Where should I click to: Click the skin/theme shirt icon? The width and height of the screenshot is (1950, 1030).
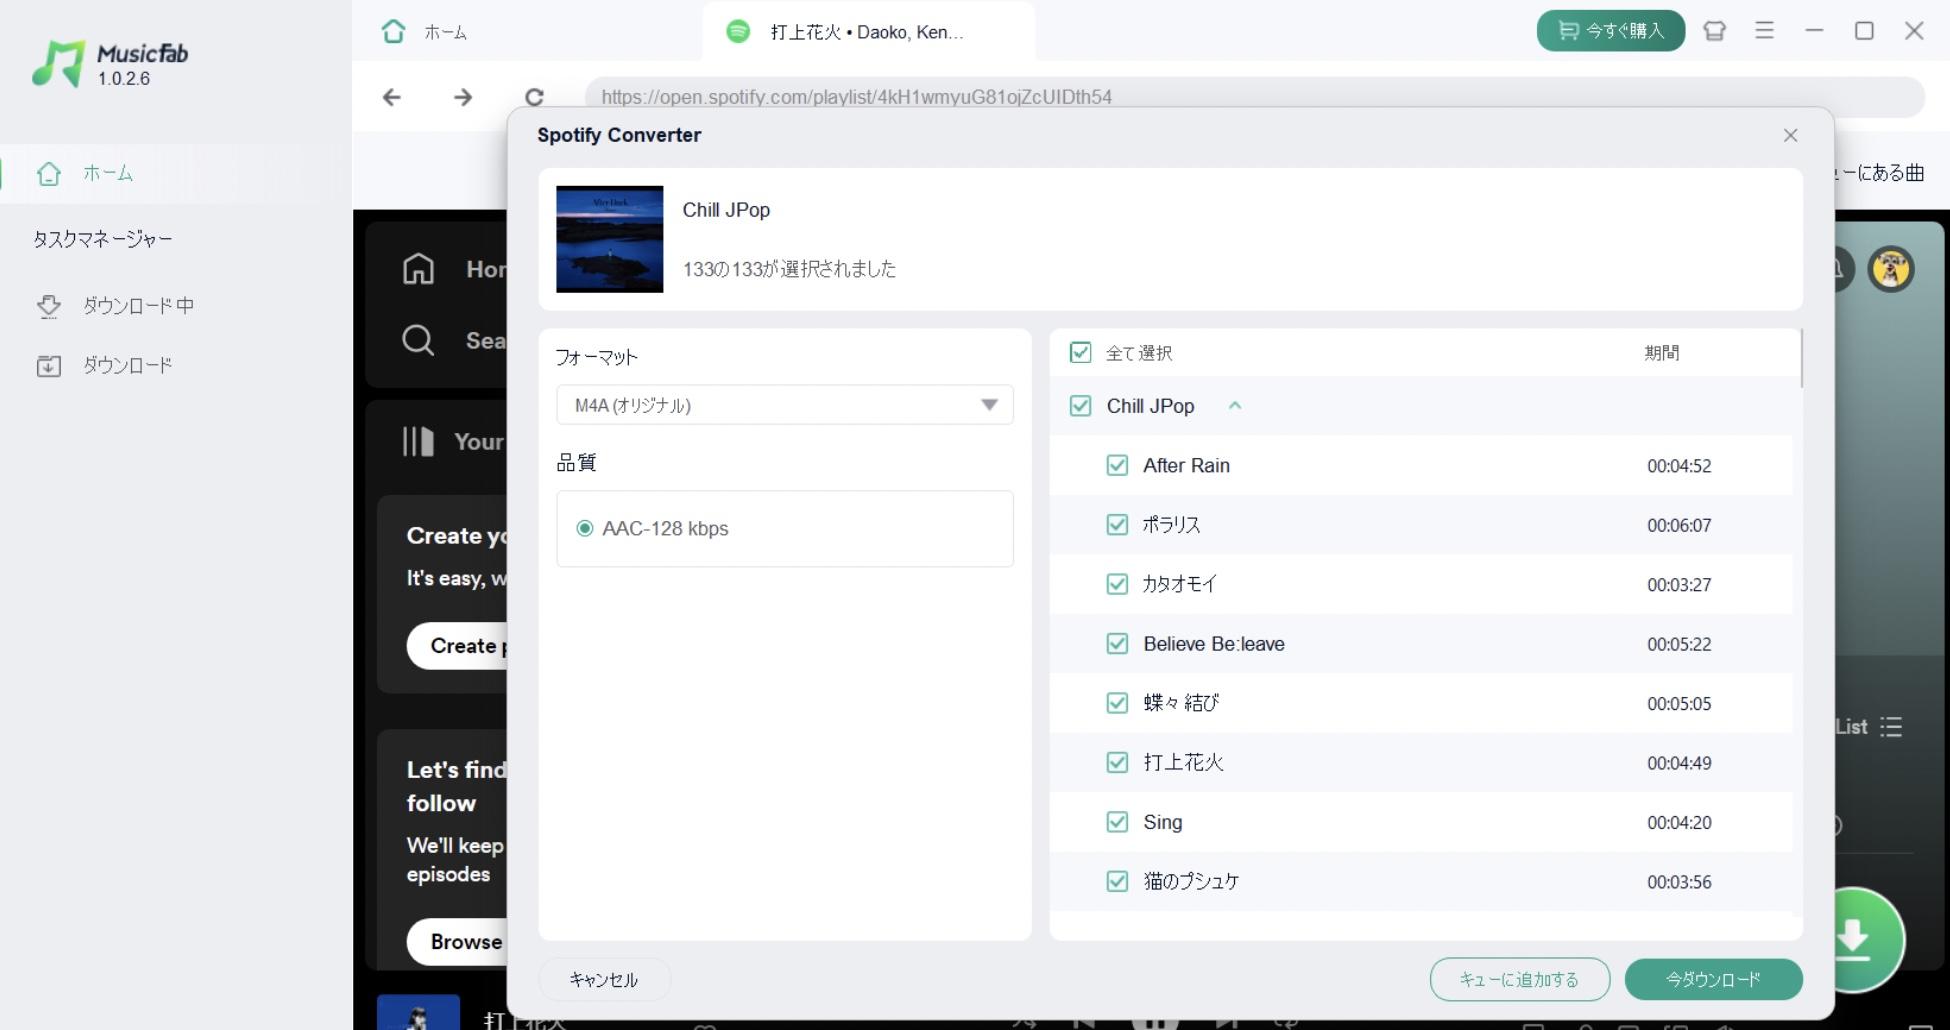point(1714,31)
